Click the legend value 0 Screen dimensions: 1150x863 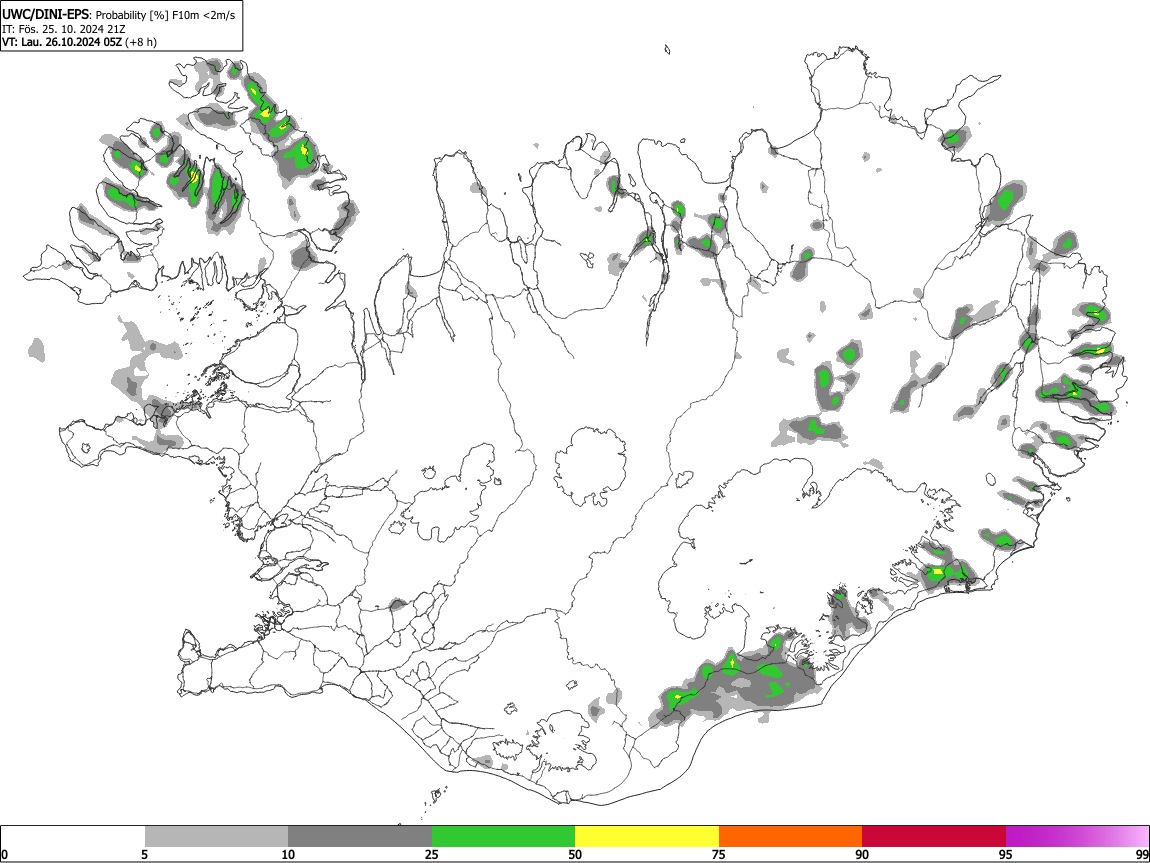tap(4, 854)
